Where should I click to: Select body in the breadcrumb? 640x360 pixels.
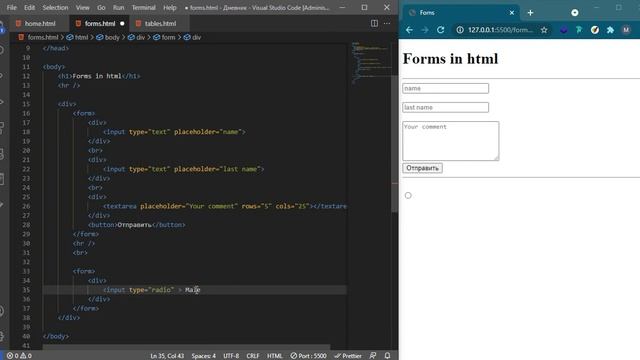[112, 37]
